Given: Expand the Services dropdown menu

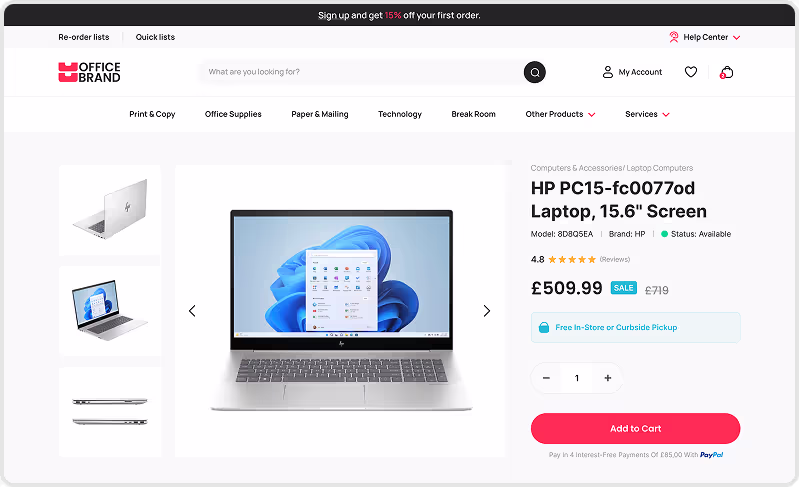Looking at the screenshot, I should point(647,114).
